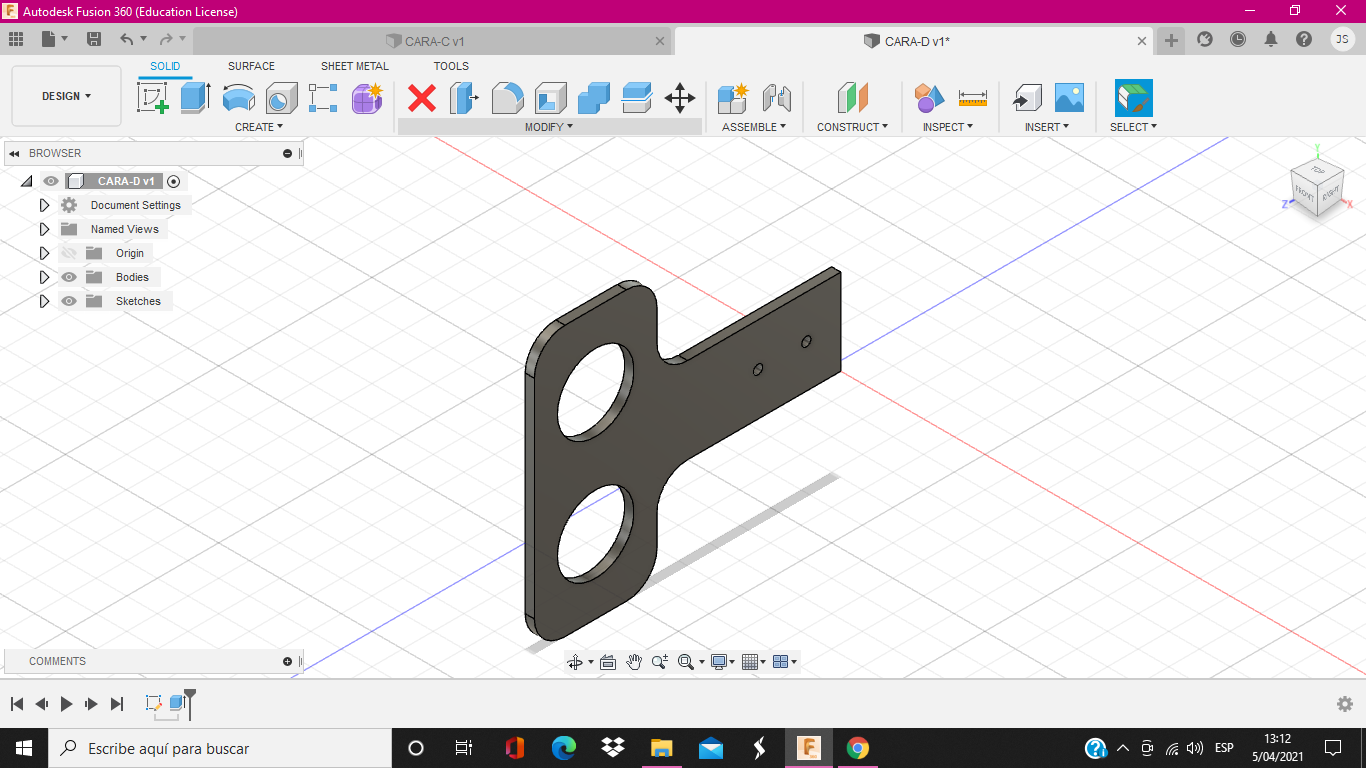The height and width of the screenshot is (768, 1366).
Task: Expand the Document Settings node
Action: point(44,205)
